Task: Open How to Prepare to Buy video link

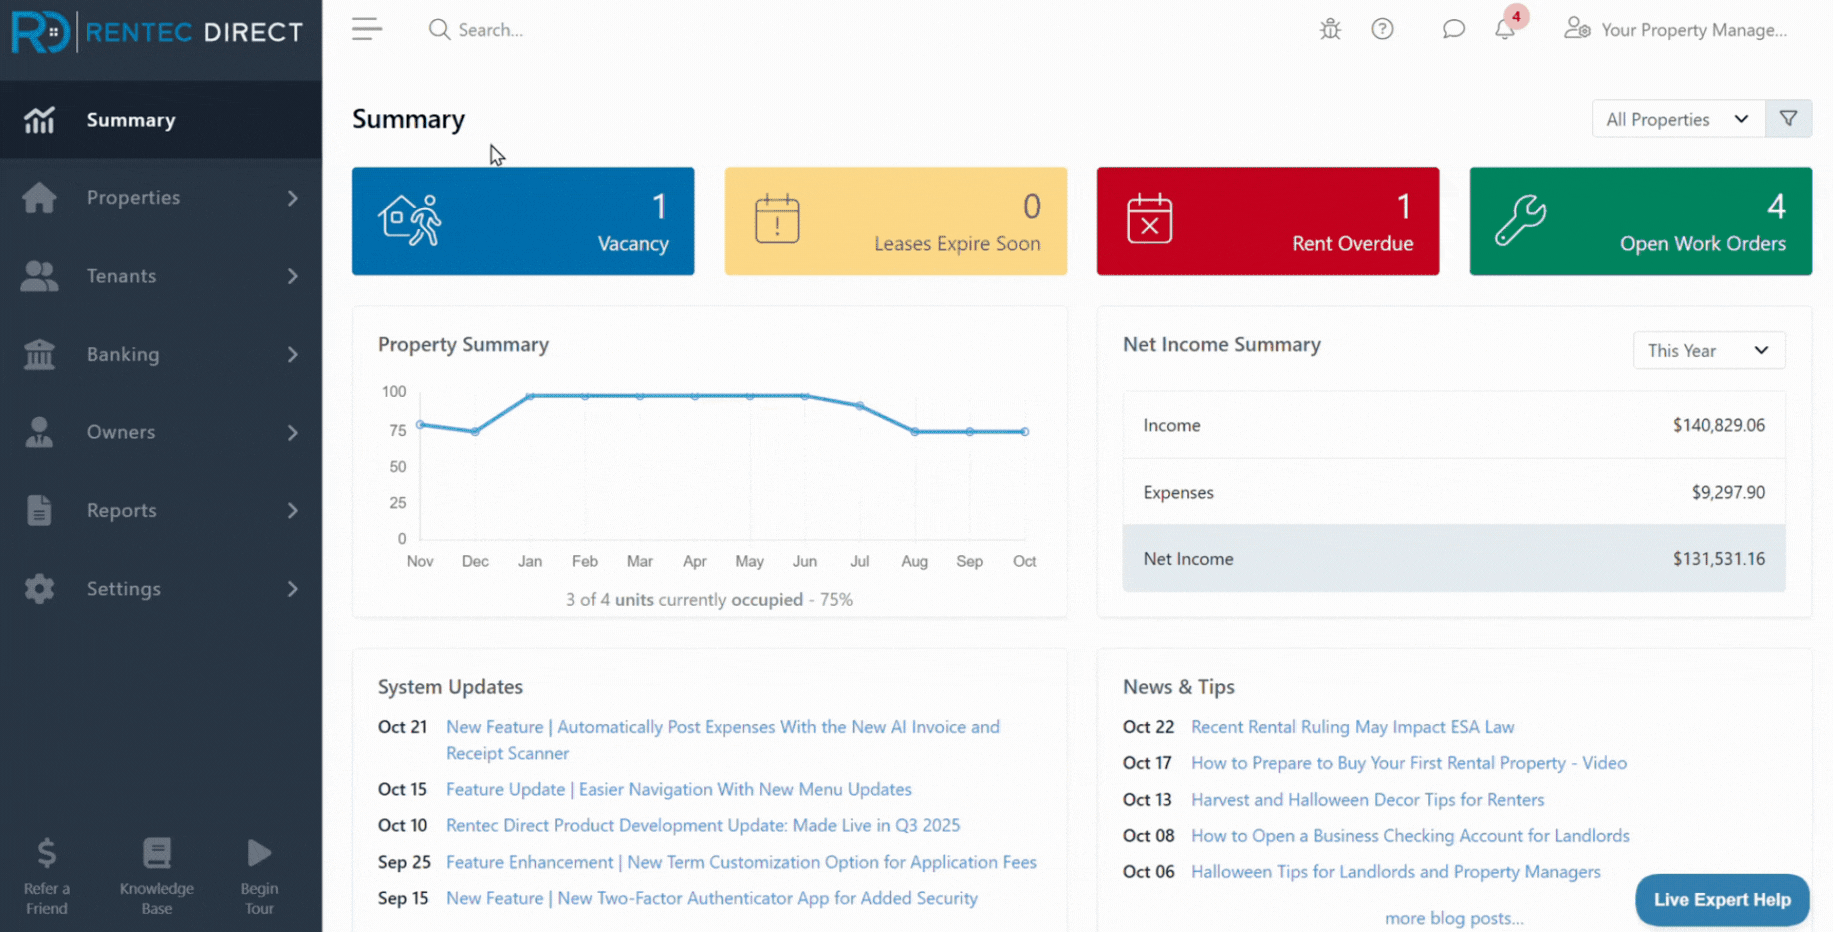Action: tap(1409, 763)
